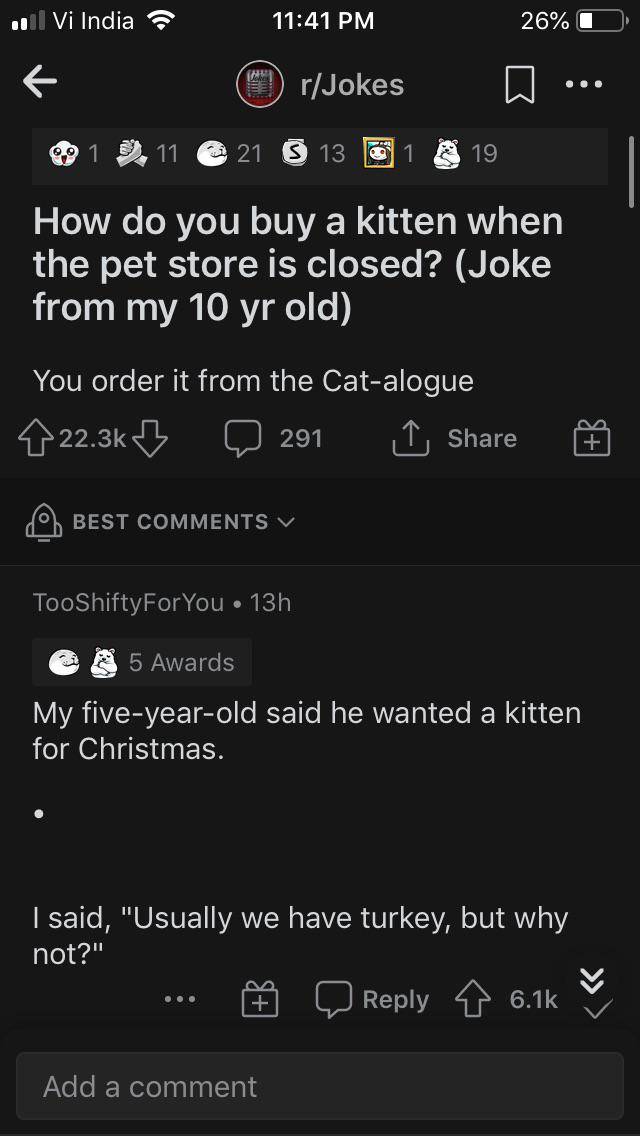Tap the Add a comment field
This screenshot has width=640, height=1136.
click(320, 1086)
